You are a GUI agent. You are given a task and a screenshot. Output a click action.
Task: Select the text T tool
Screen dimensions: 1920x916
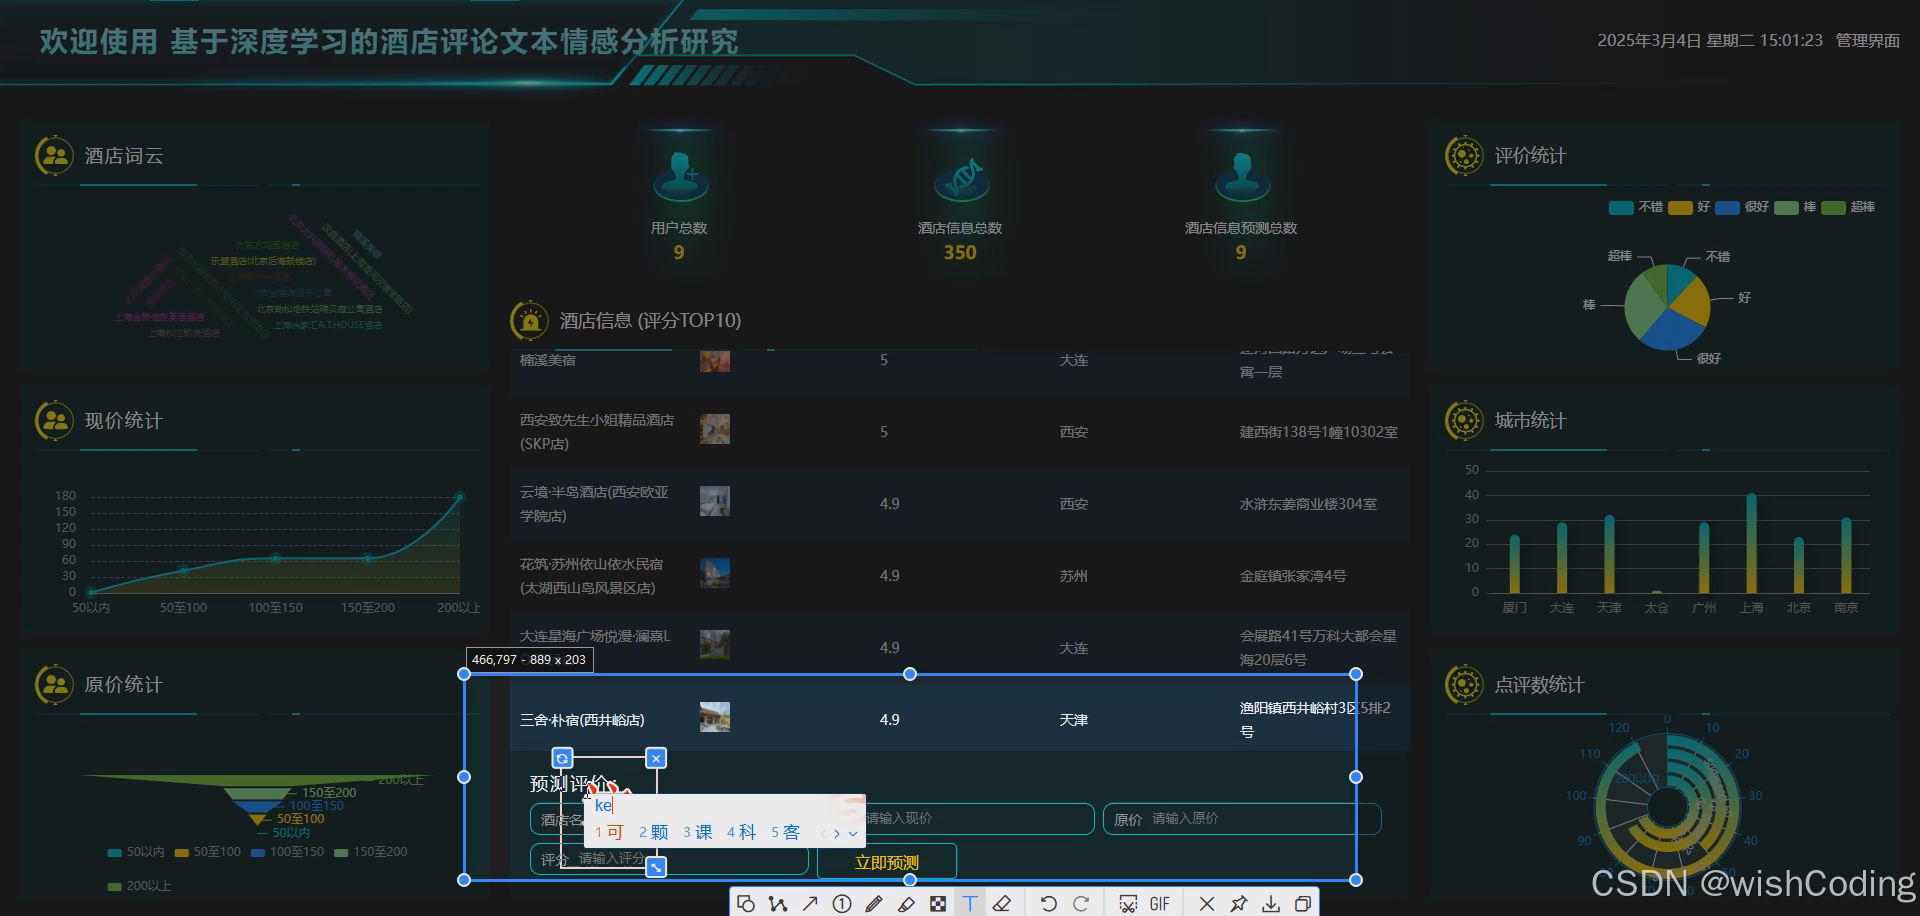point(970,903)
